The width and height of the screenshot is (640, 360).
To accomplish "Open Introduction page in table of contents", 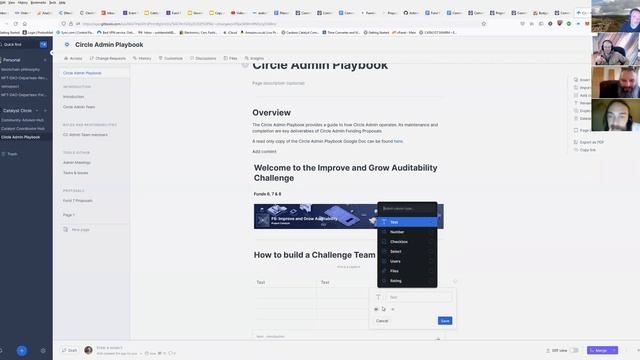I will [73, 97].
